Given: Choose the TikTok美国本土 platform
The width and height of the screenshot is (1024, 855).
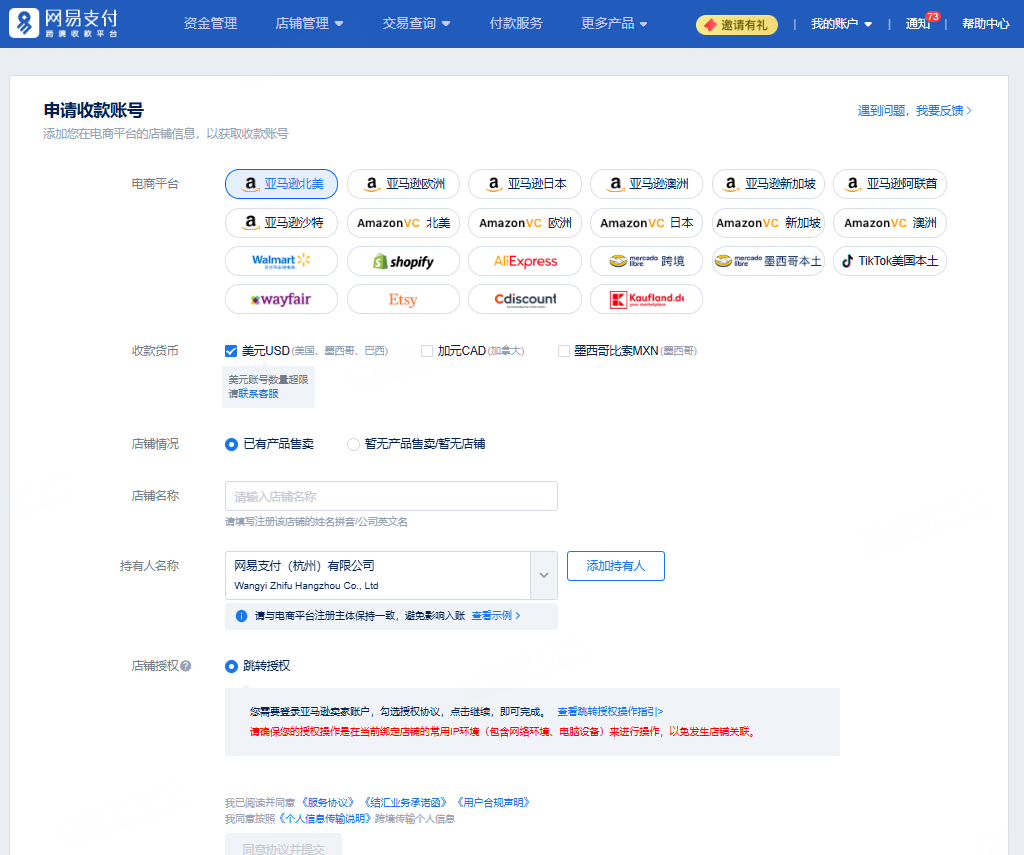Looking at the screenshot, I should tap(890, 261).
